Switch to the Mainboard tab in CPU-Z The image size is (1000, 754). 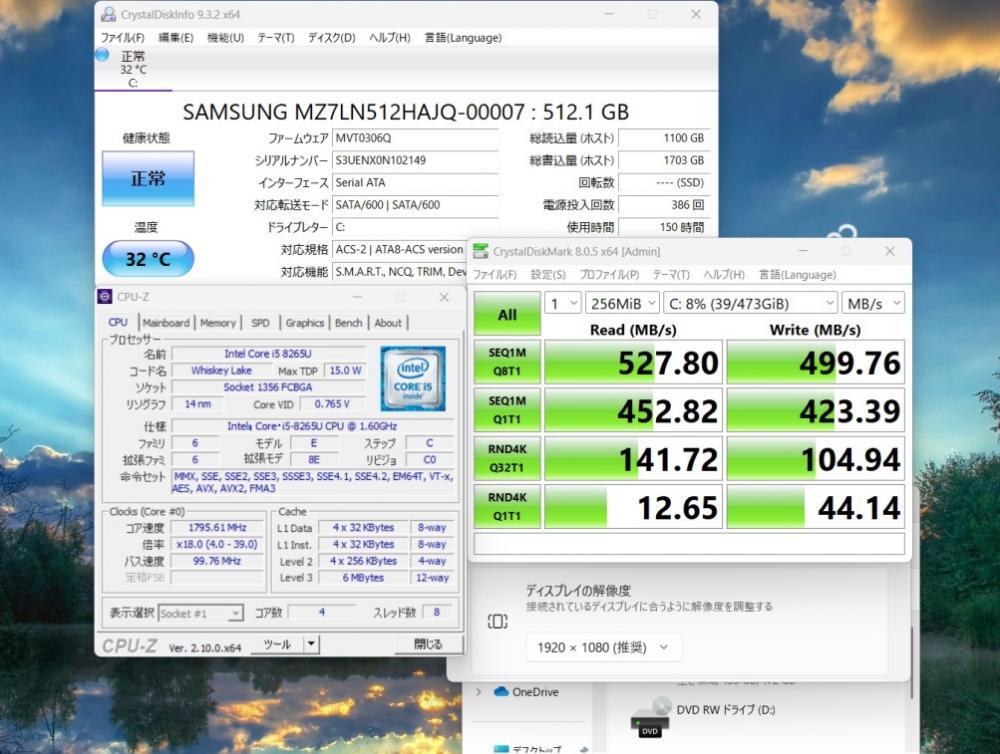tap(166, 323)
